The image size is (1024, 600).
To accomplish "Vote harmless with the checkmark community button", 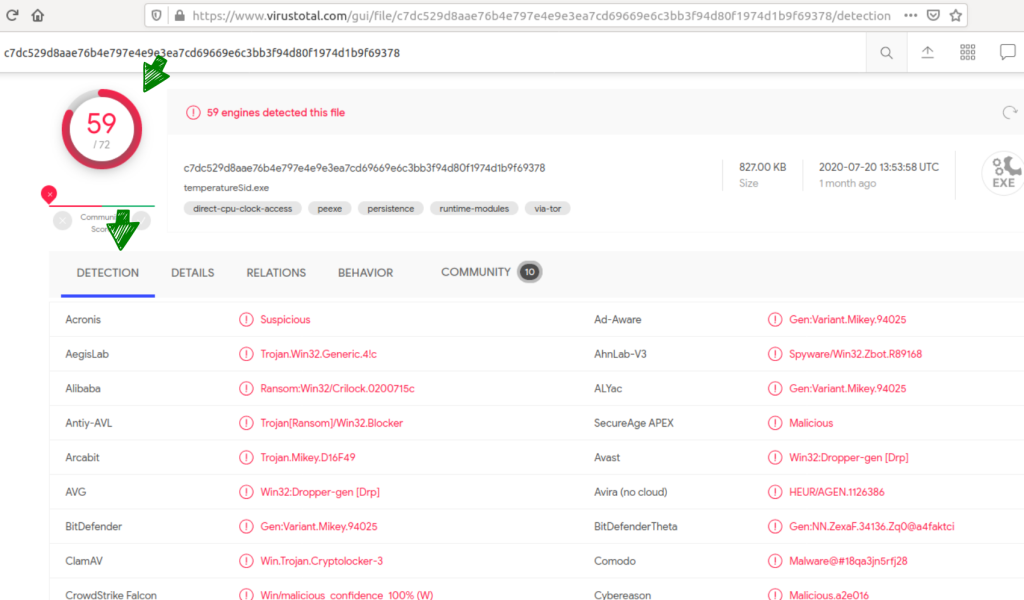I will [141, 220].
